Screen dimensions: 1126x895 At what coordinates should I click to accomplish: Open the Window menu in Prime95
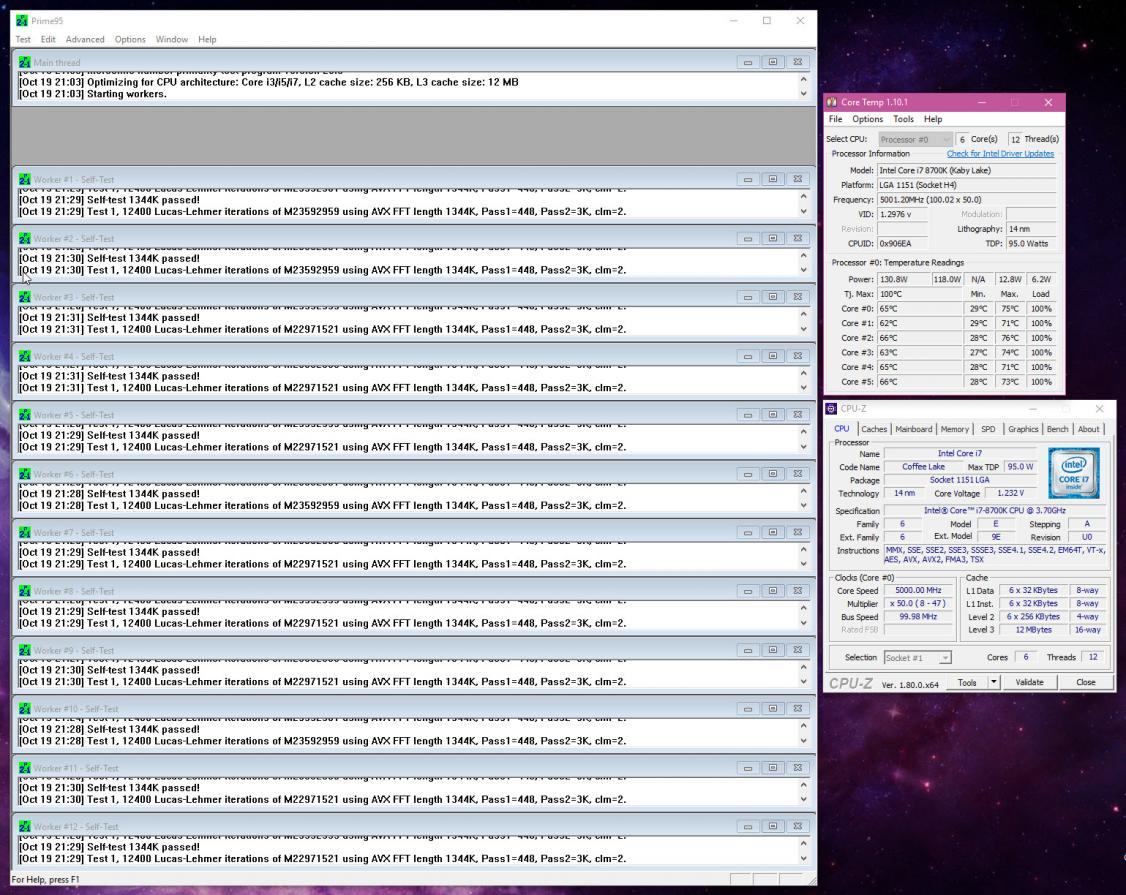pyautogui.click(x=172, y=40)
